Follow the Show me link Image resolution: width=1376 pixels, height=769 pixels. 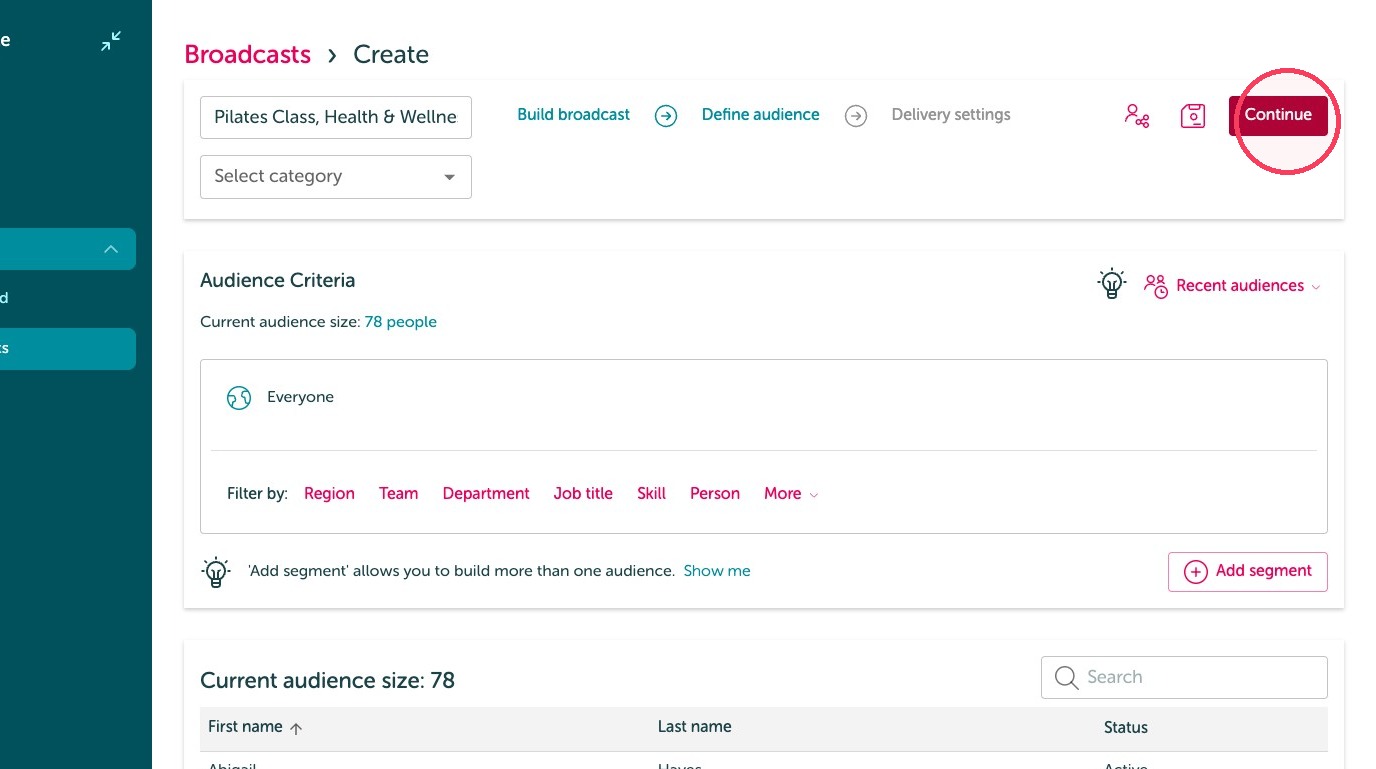point(717,571)
